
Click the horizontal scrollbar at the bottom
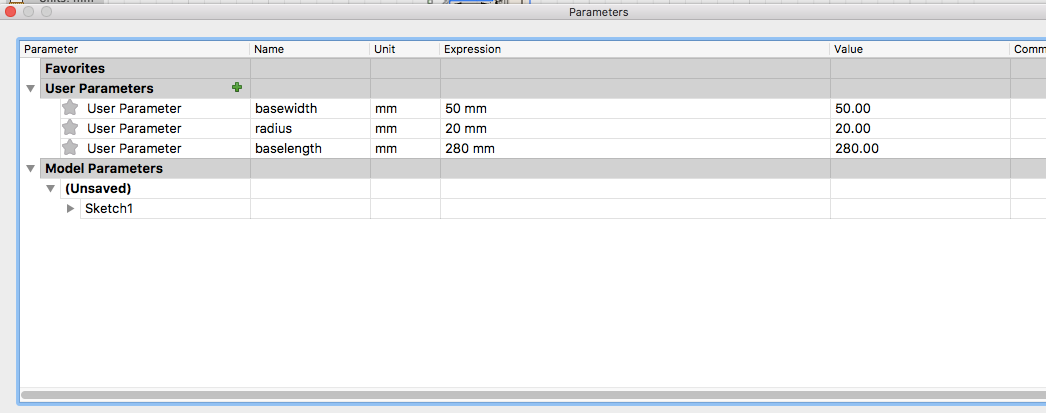click(x=533, y=395)
